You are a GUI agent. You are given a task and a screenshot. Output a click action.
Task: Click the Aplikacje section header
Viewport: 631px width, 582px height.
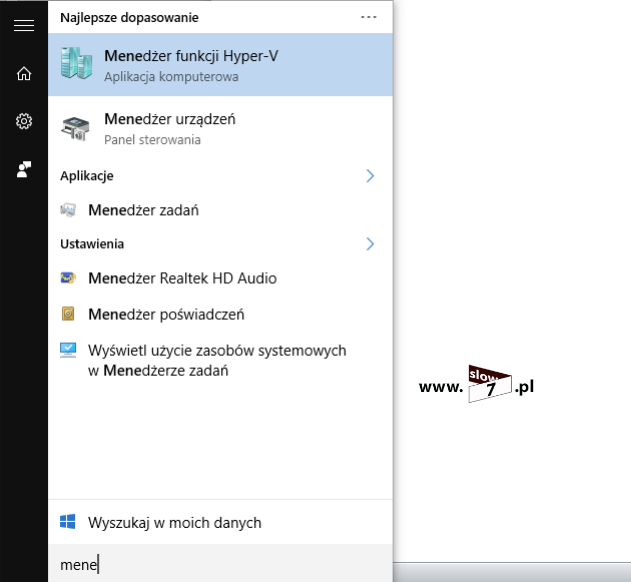[x=87, y=176]
